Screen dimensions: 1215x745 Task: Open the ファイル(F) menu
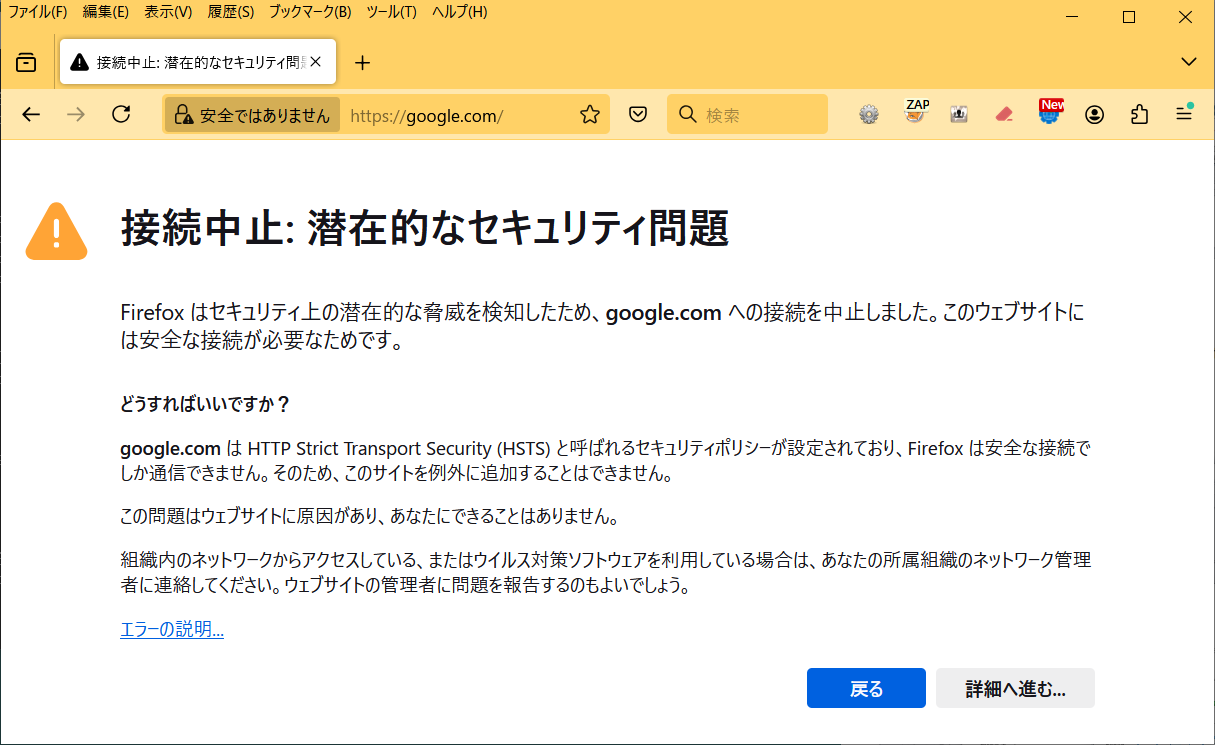click(x=38, y=12)
